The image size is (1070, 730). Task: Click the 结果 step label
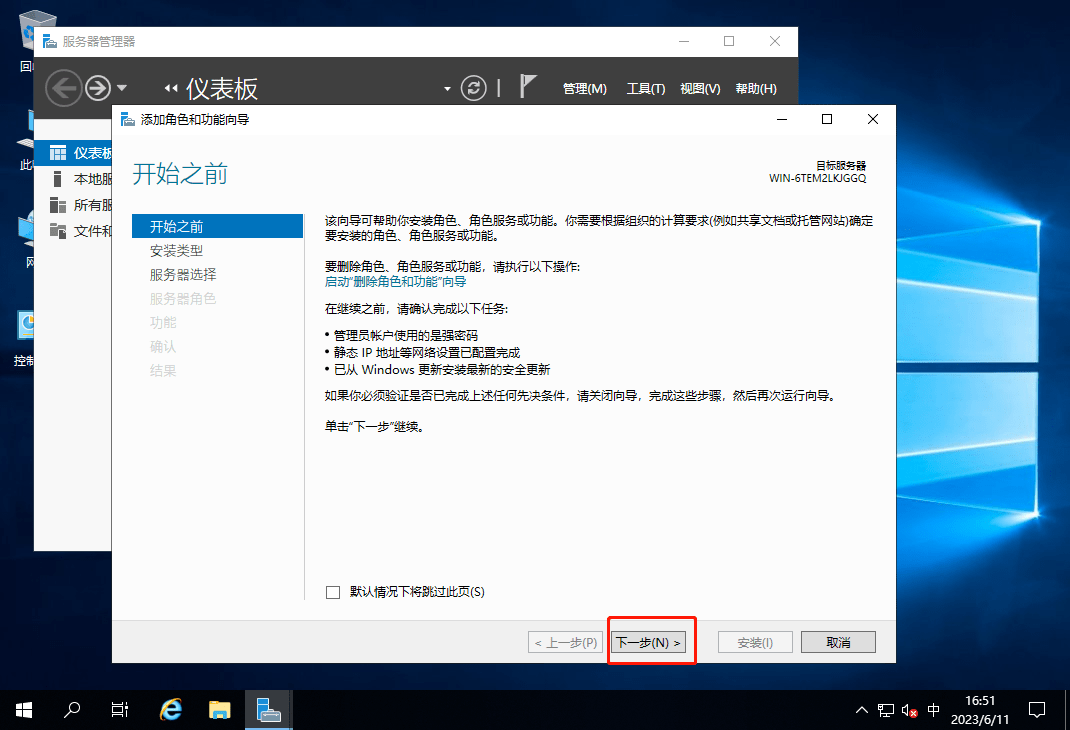coord(163,370)
